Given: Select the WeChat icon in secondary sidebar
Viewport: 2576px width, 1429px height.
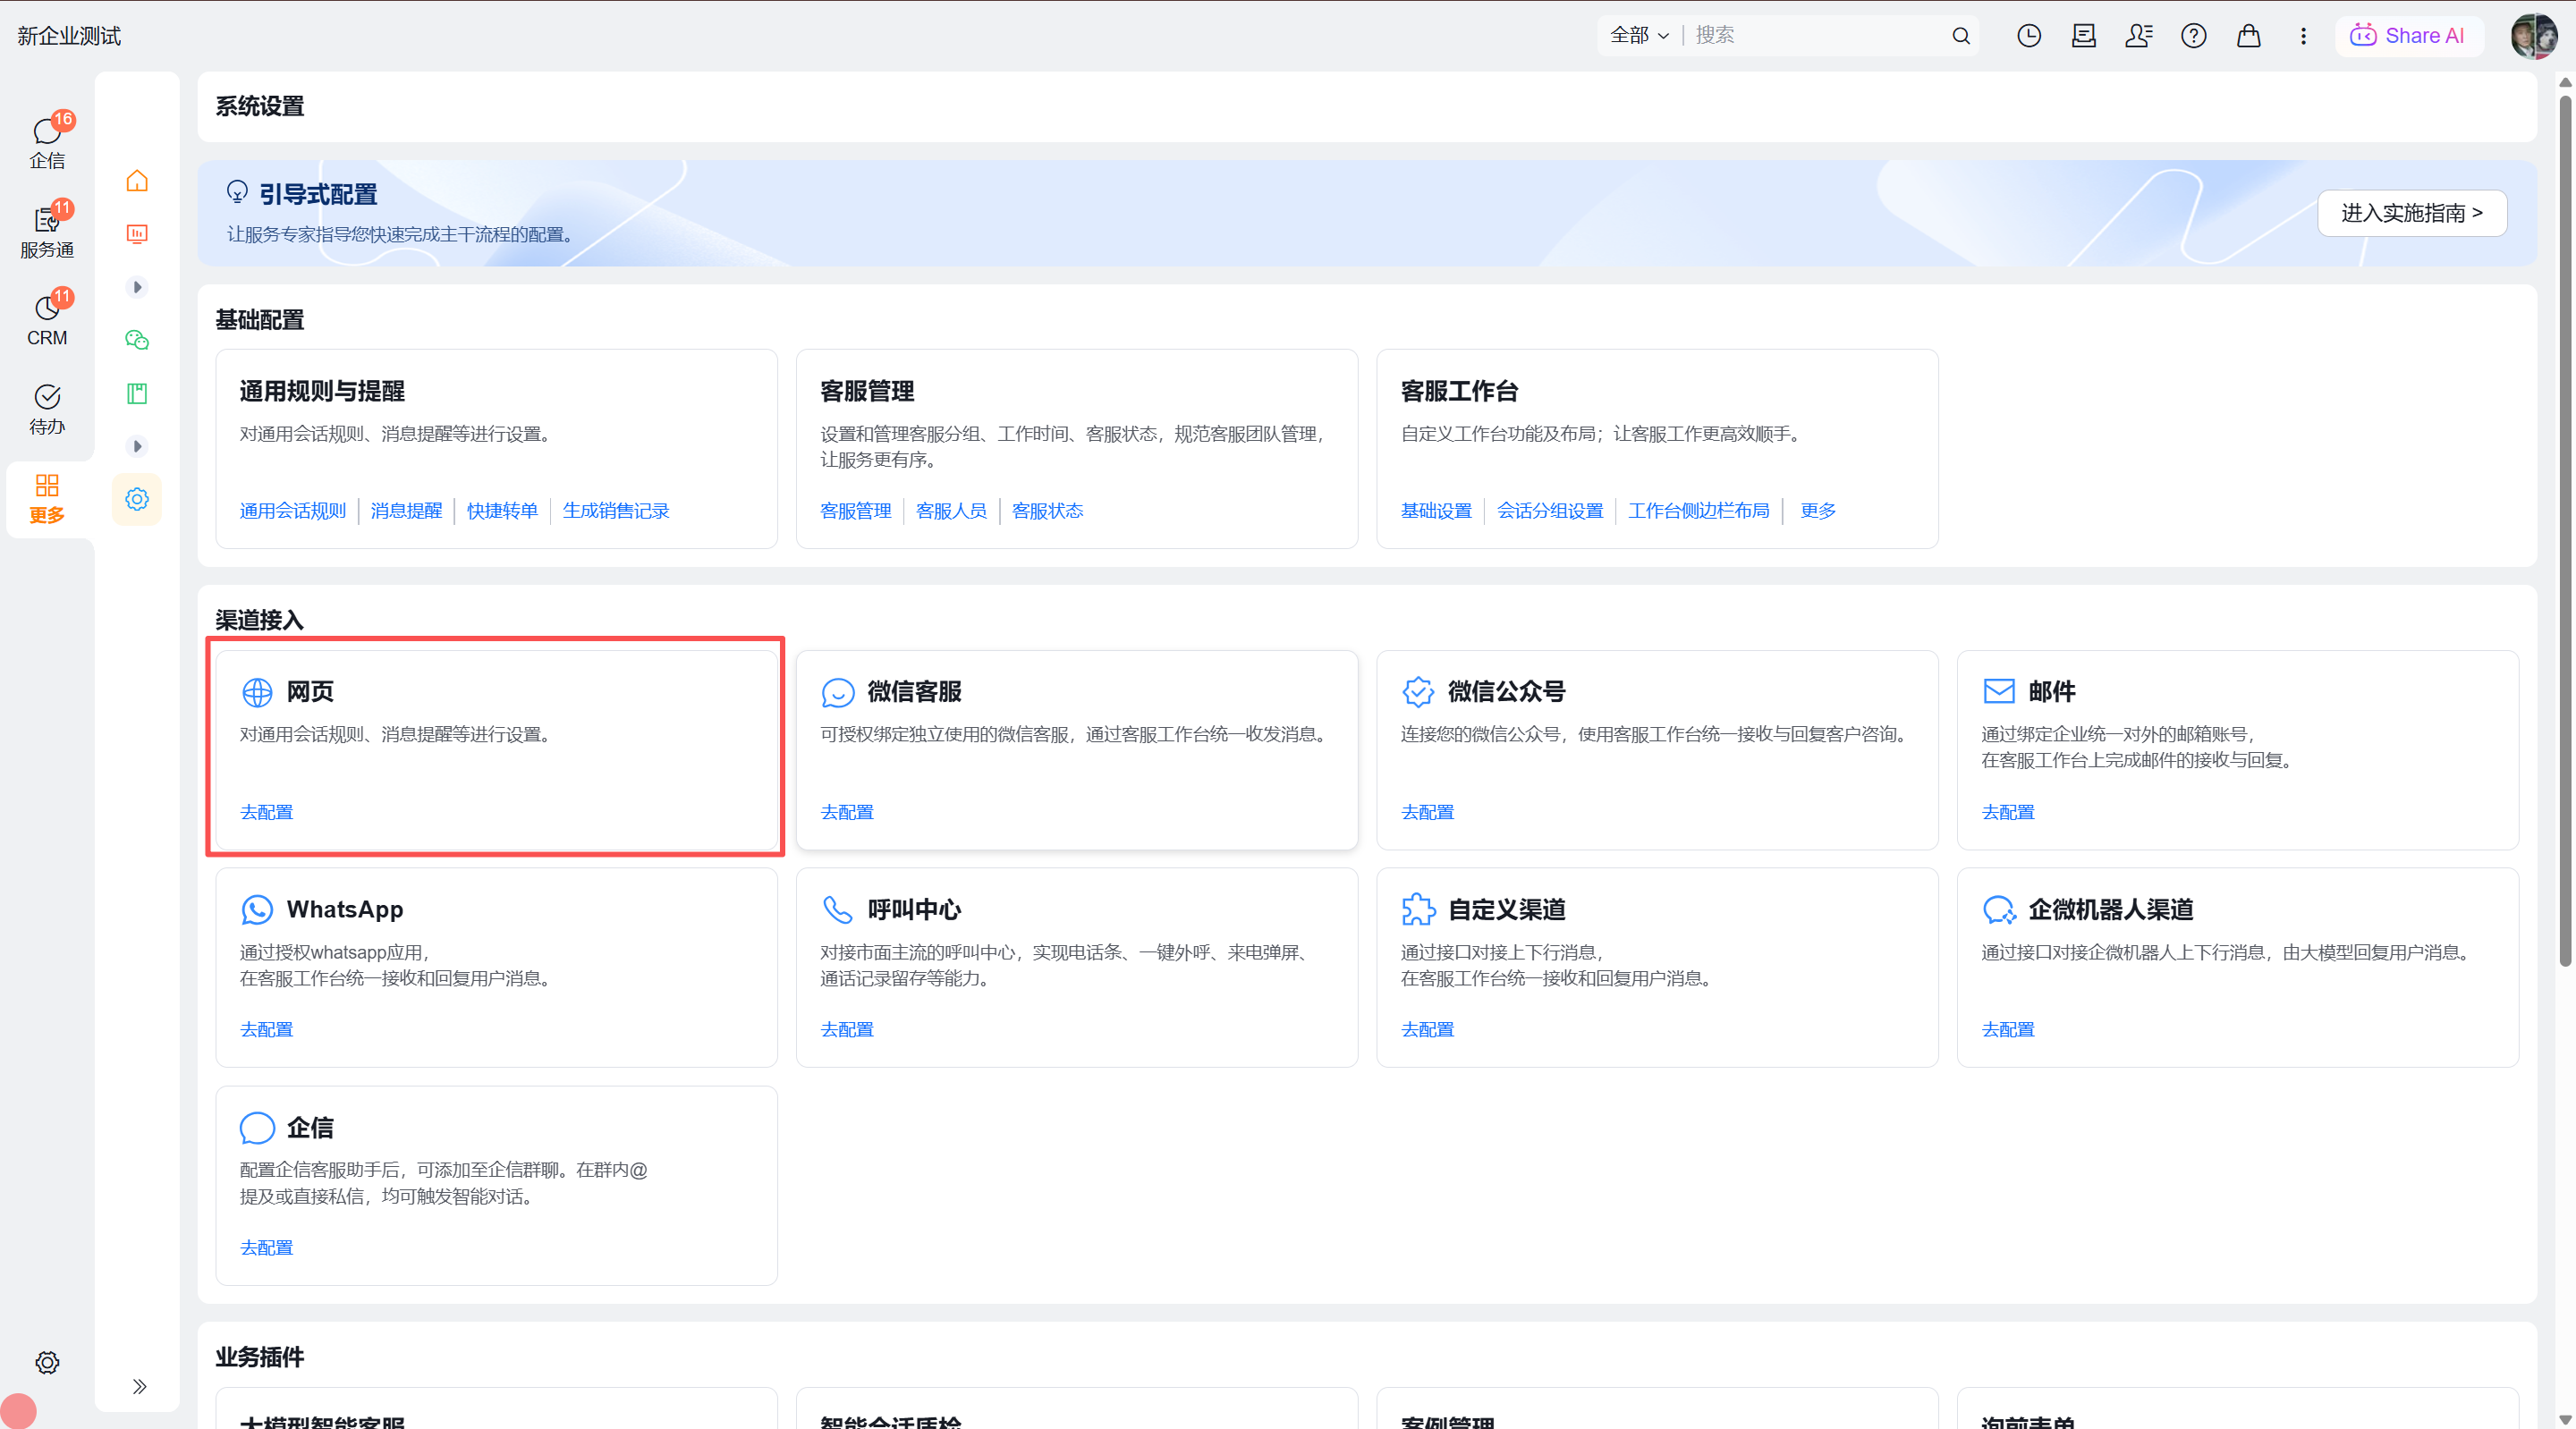Looking at the screenshot, I should tap(137, 340).
